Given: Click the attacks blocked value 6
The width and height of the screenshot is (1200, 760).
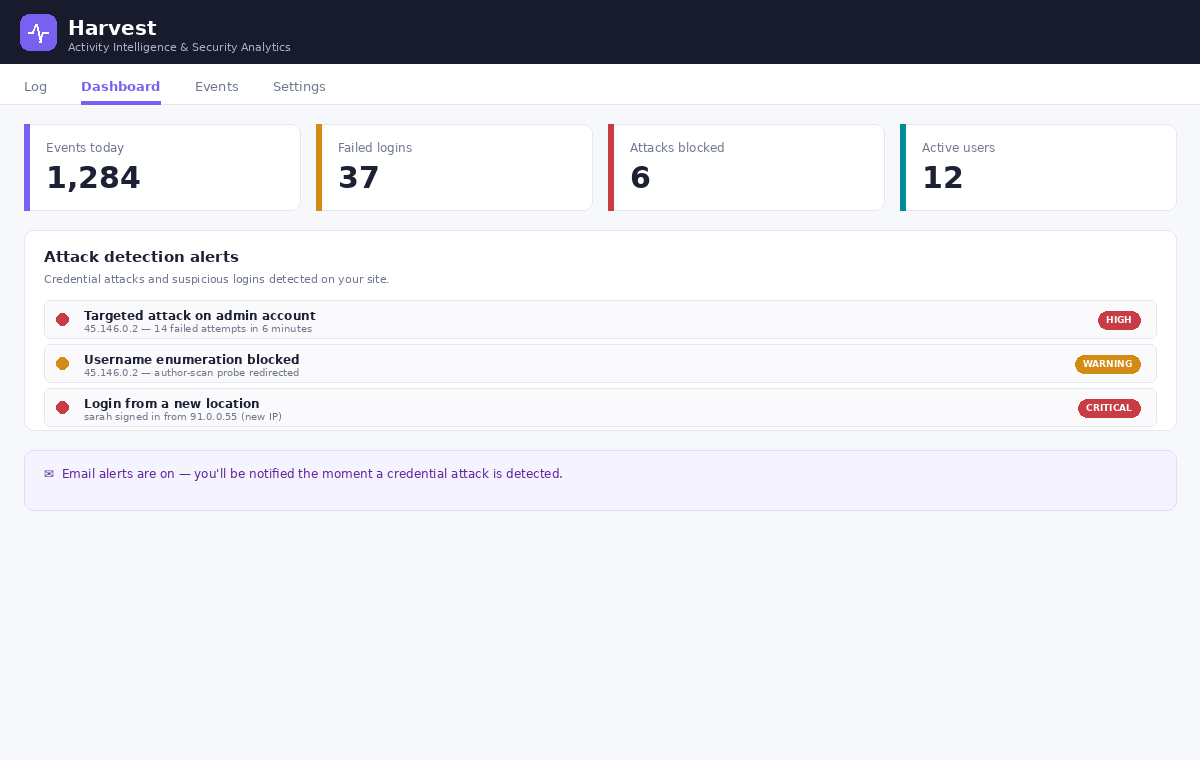Looking at the screenshot, I should coord(640,178).
